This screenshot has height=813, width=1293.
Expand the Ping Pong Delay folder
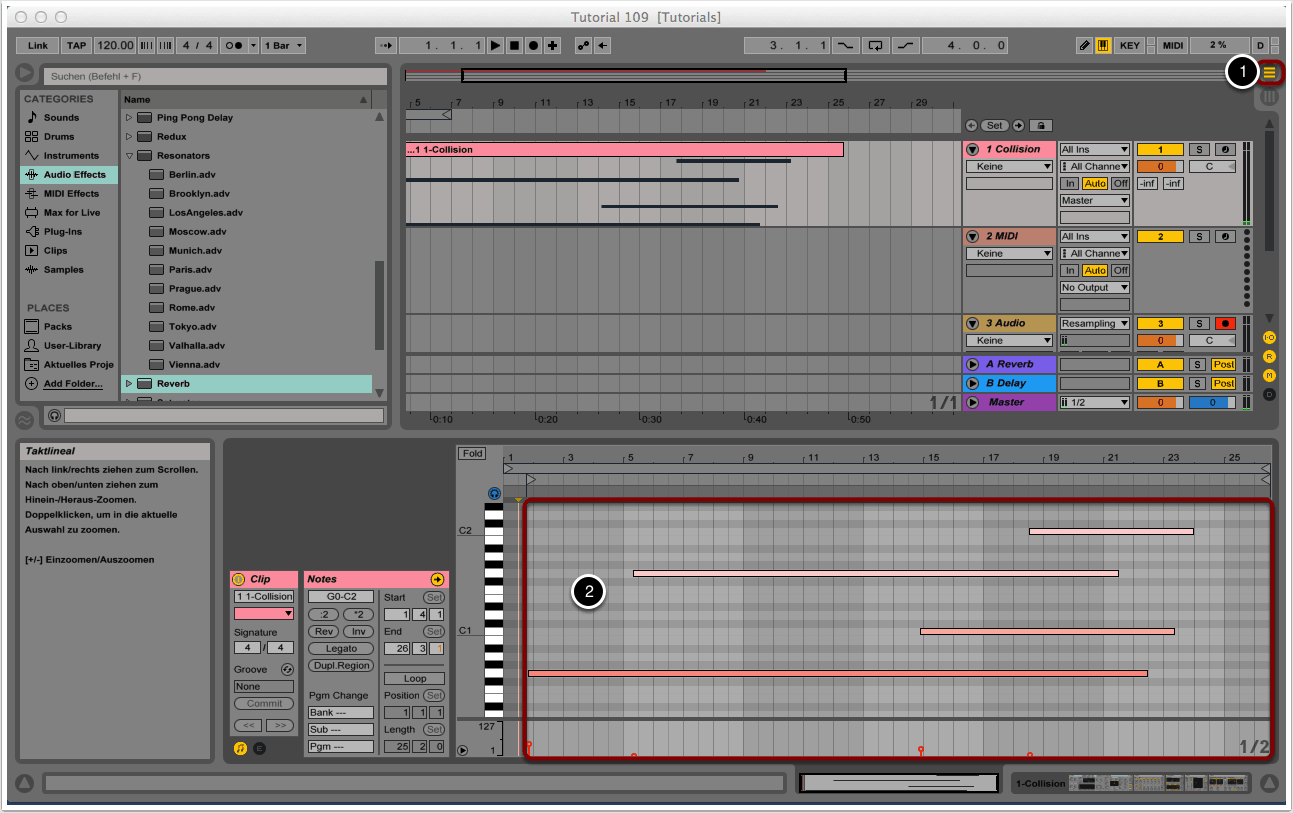(x=129, y=117)
